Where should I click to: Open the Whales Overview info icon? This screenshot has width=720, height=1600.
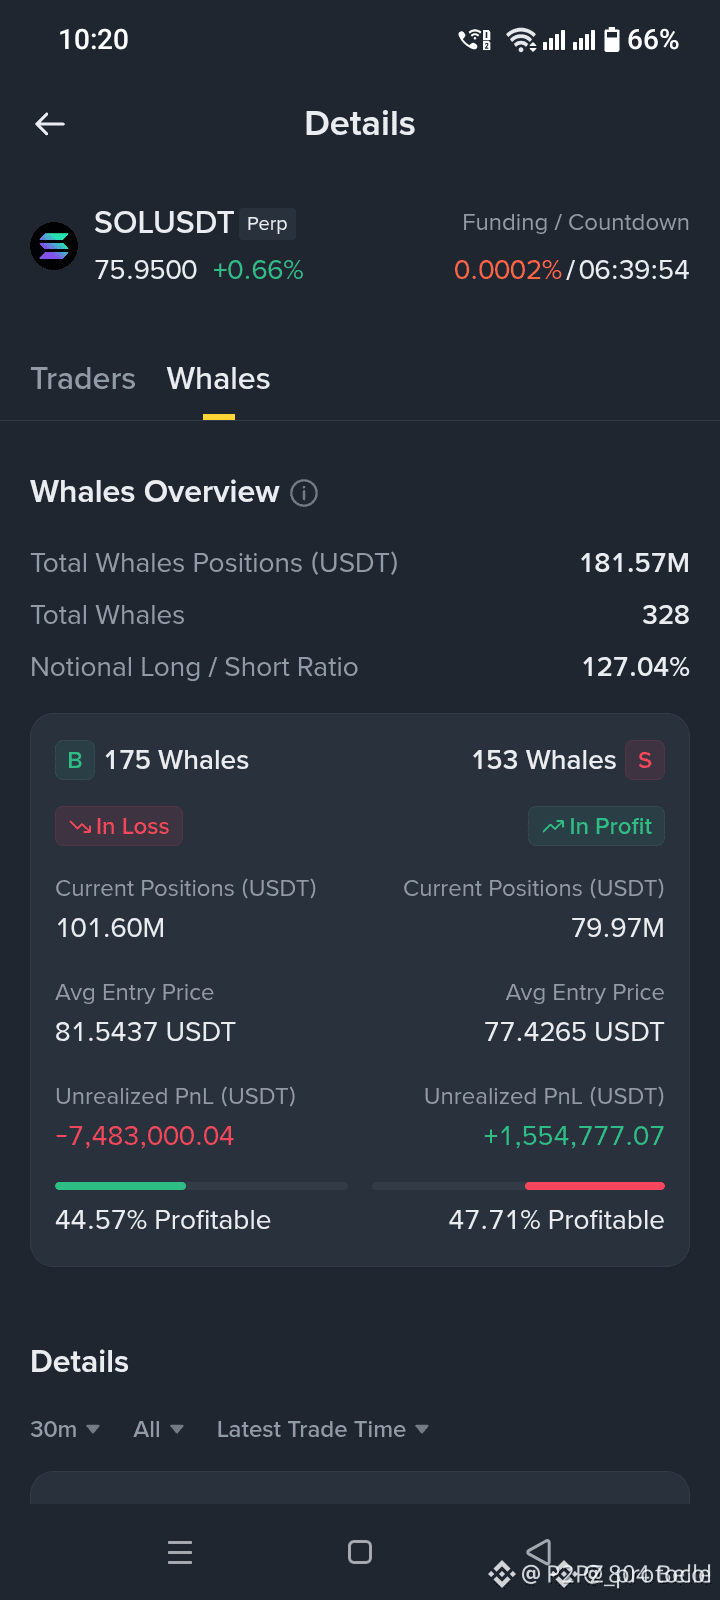(304, 493)
